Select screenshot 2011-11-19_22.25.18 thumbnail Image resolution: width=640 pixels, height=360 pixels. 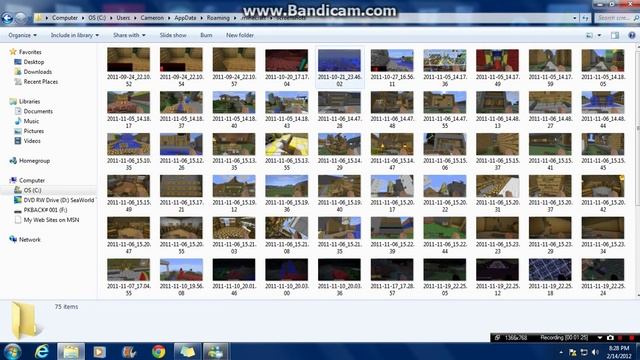point(550,270)
